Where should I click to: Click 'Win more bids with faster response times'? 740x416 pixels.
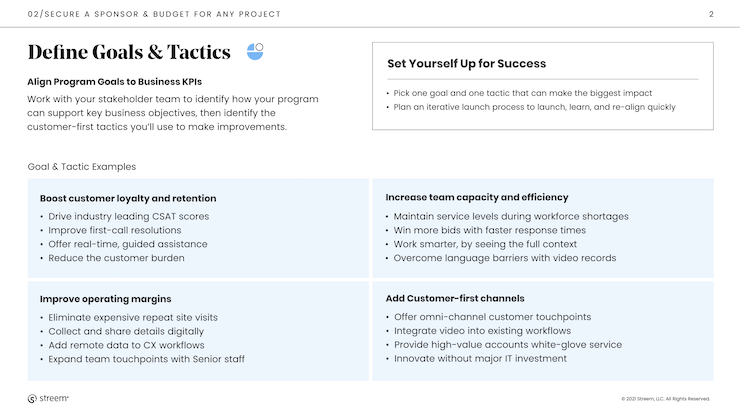tap(489, 230)
